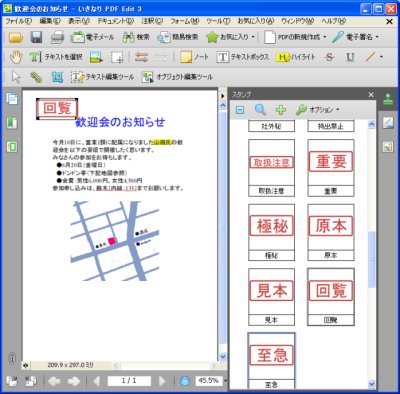Viewport: 400px width, 394px height.
Task: Select the 取扱注意 stamp thumbnail
Action: tap(272, 168)
